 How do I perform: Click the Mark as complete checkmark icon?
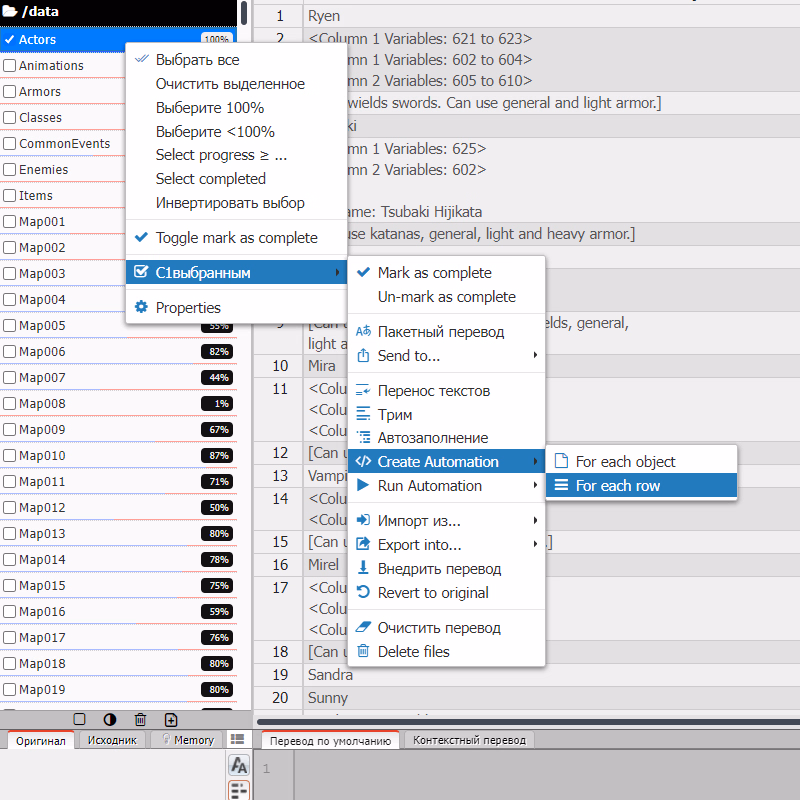click(363, 272)
